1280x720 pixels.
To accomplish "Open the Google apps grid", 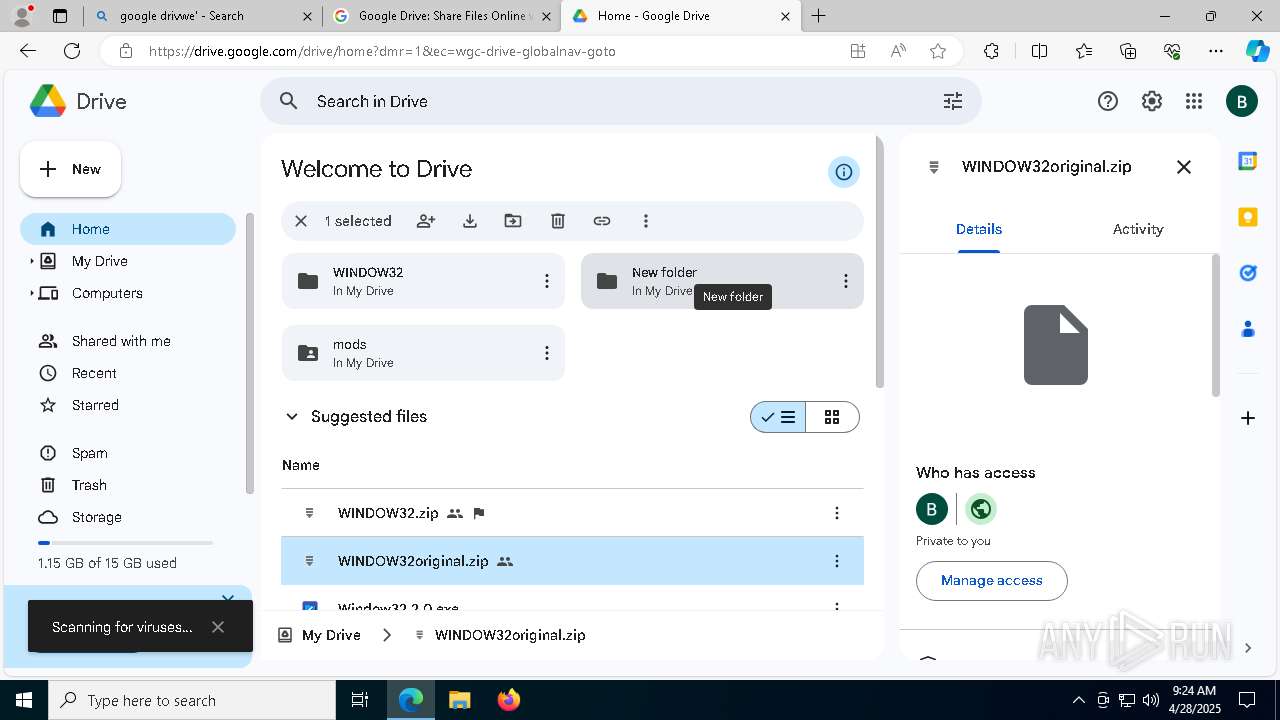I will pyautogui.click(x=1194, y=101).
